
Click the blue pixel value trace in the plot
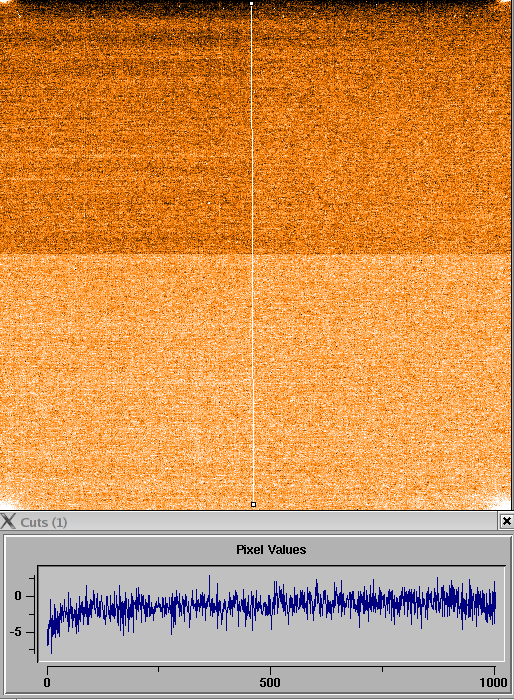(271, 604)
